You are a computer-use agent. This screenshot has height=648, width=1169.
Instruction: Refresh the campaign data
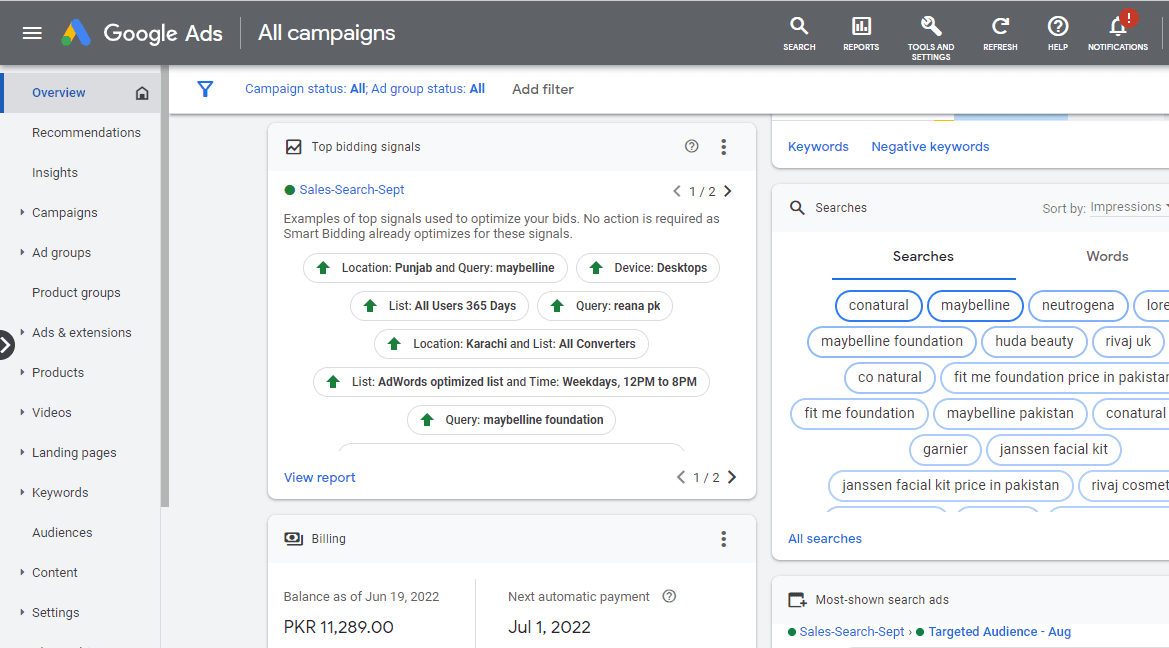tap(1000, 34)
